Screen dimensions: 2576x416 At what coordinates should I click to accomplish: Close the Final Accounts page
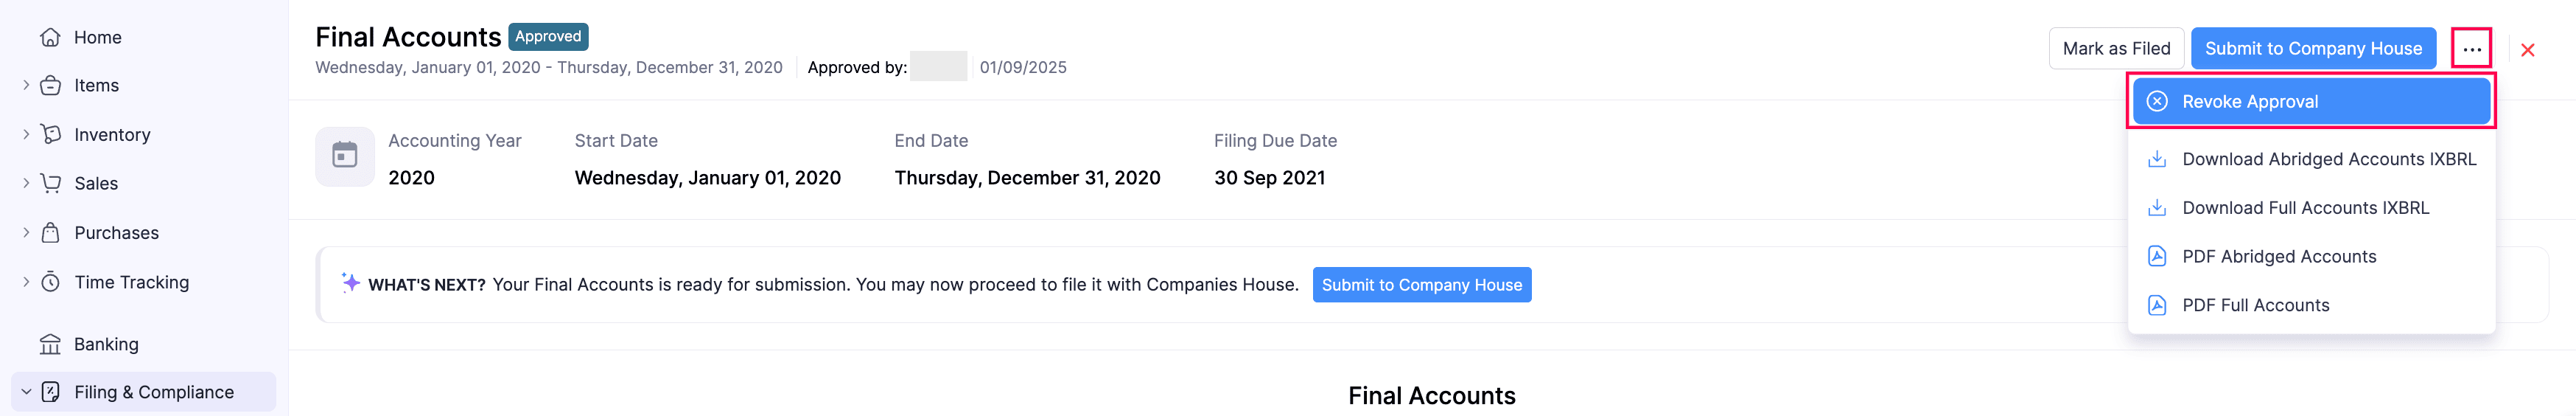point(2527,50)
